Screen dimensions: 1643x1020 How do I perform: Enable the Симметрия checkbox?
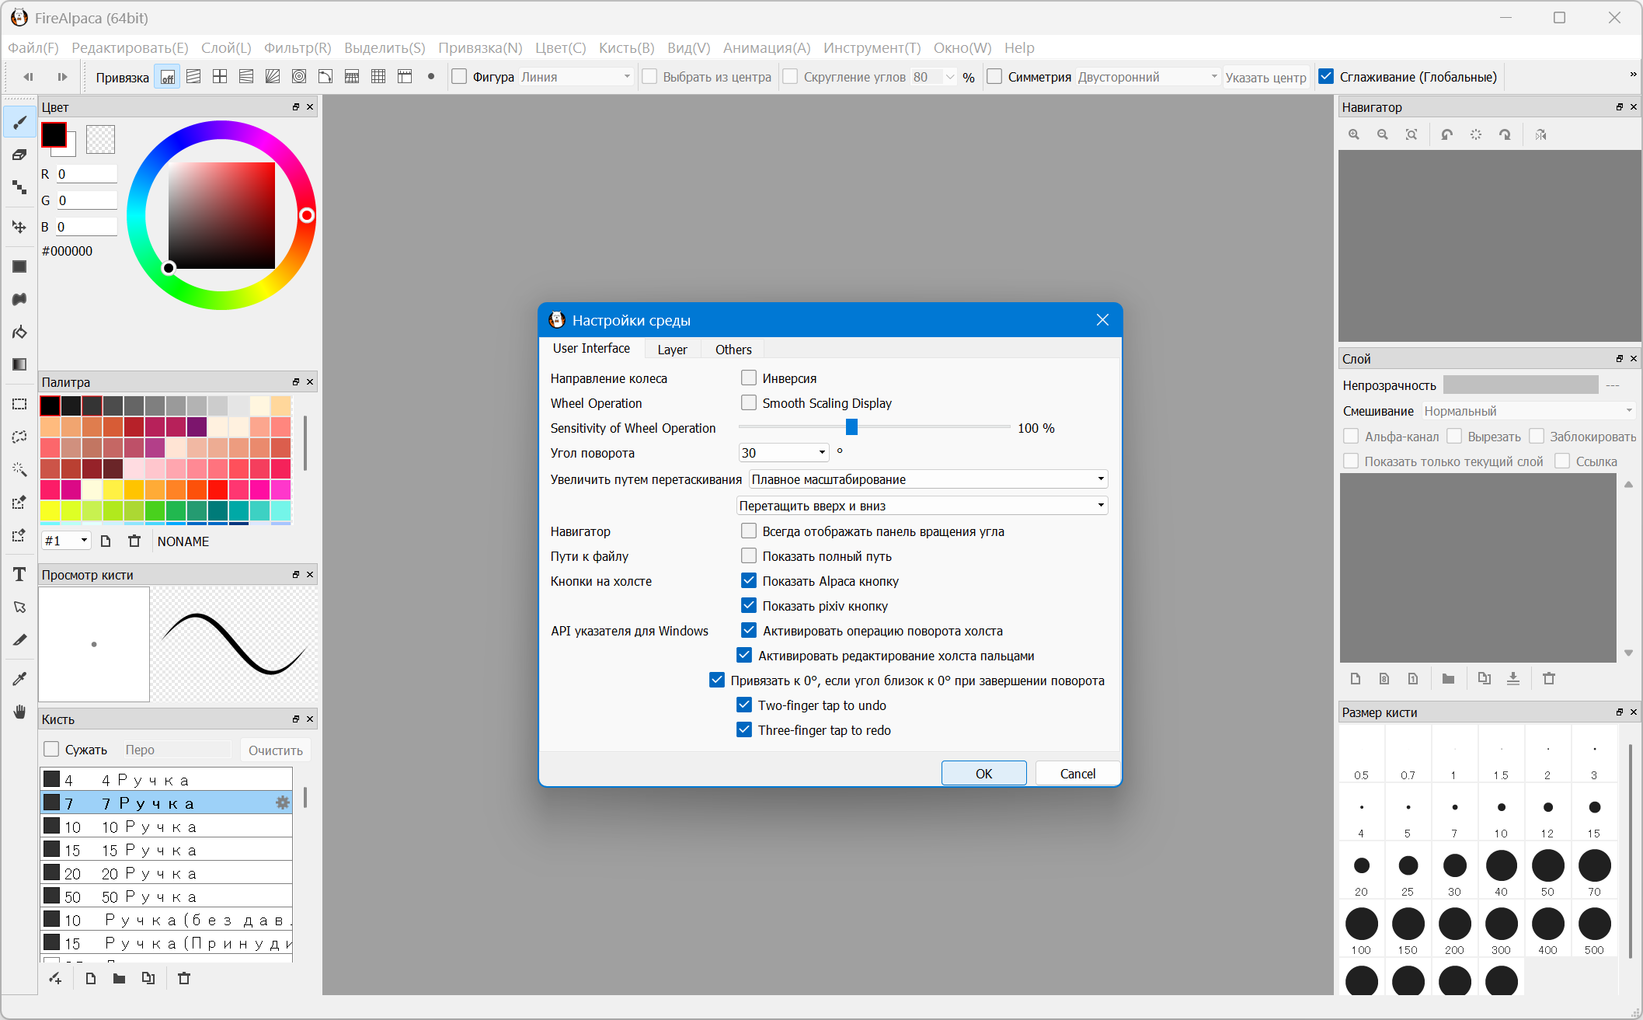tap(994, 77)
